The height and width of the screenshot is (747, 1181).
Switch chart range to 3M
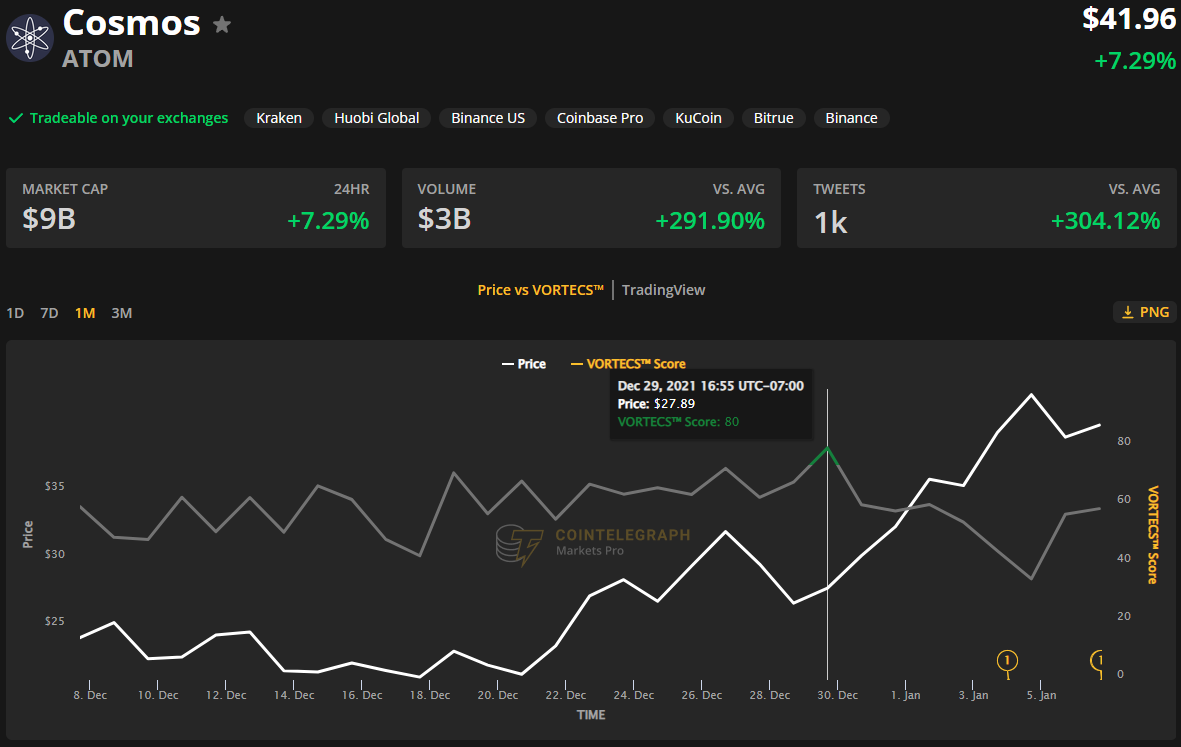pyautogui.click(x=121, y=313)
